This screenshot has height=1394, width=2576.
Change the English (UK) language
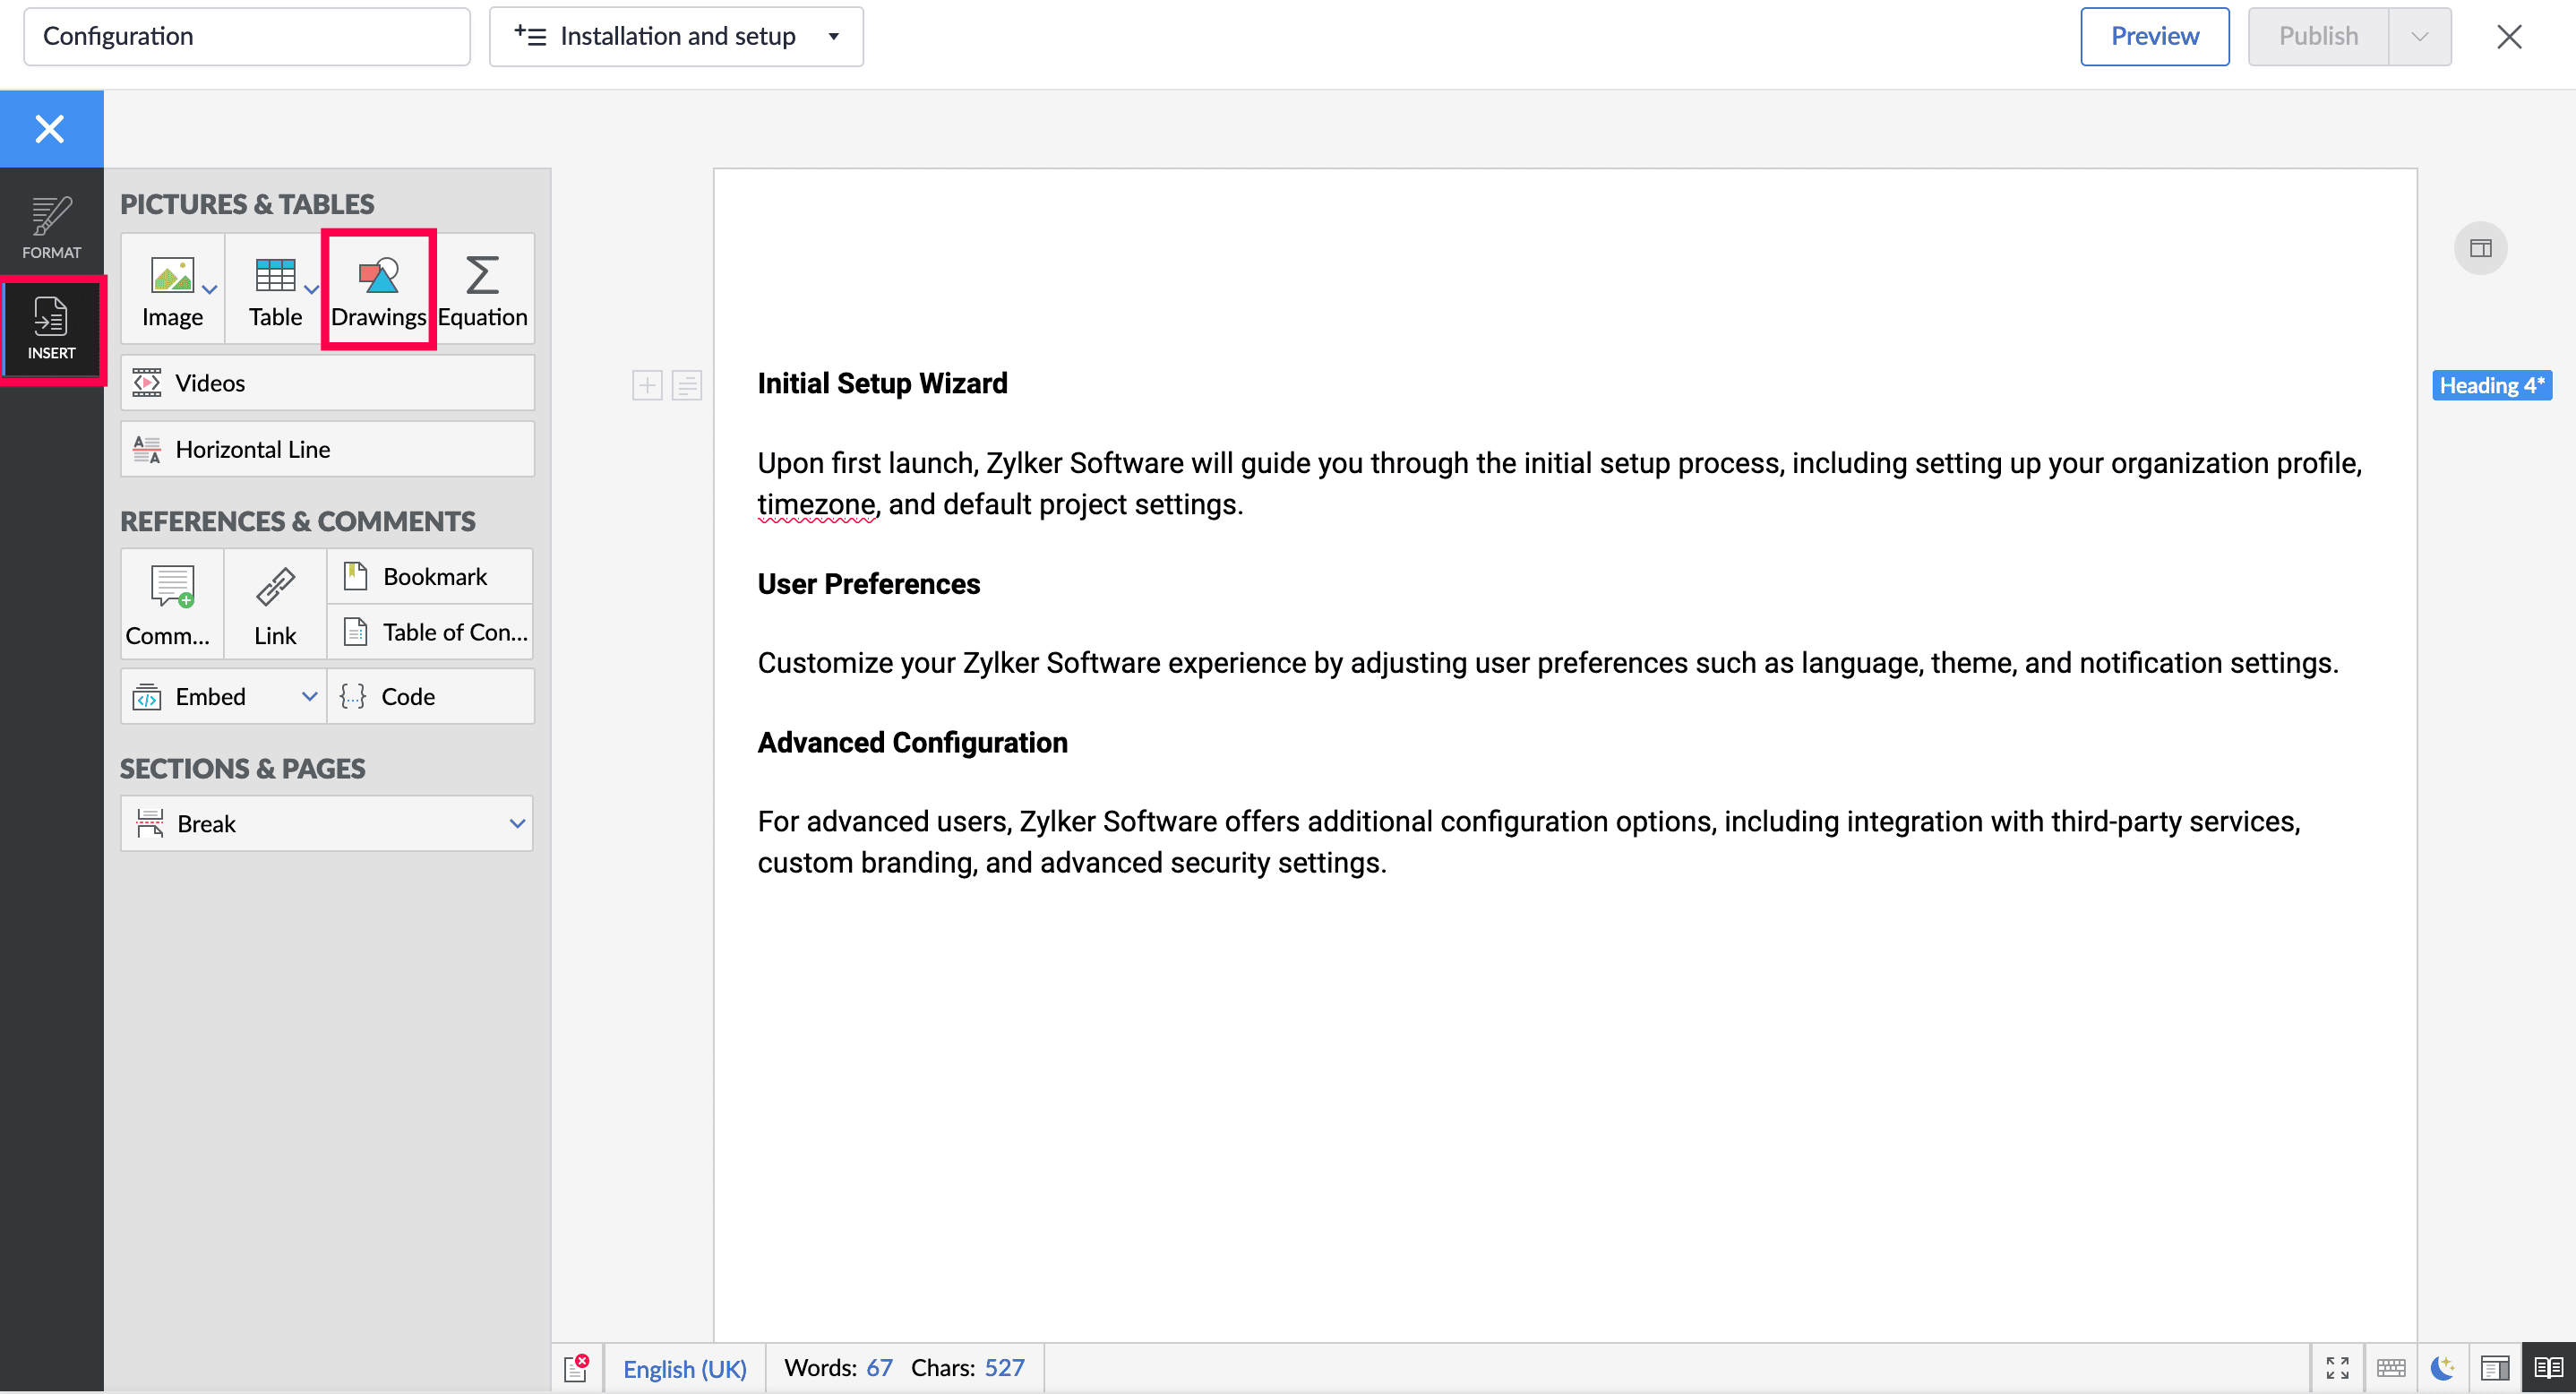pos(684,1367)
